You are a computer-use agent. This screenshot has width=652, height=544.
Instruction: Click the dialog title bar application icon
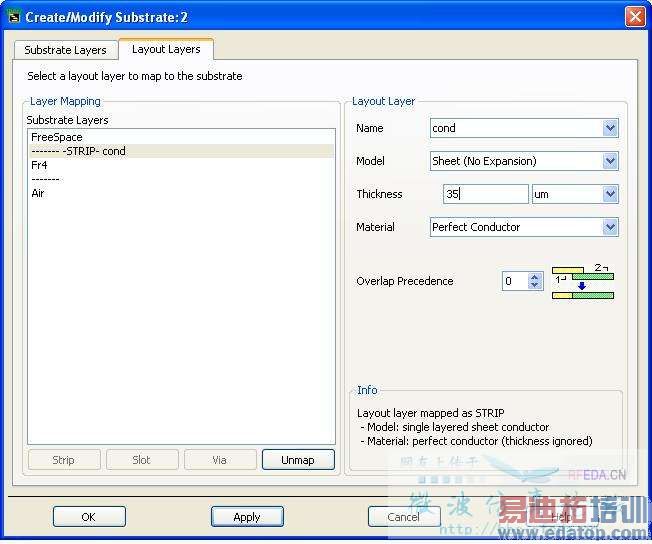(x=14, y=17)
